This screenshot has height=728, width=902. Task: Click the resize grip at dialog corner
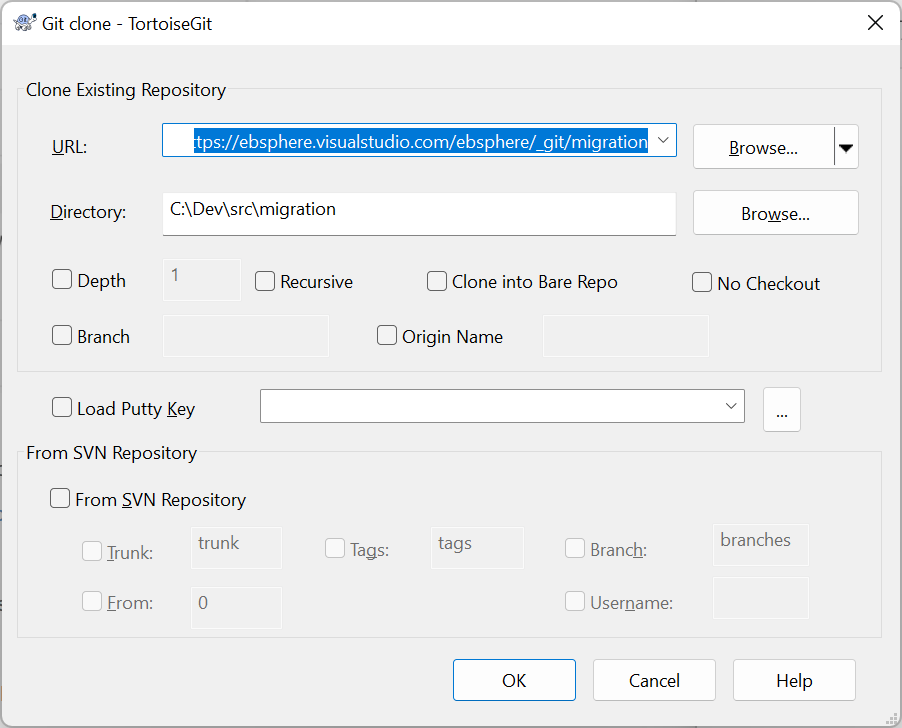891,719
